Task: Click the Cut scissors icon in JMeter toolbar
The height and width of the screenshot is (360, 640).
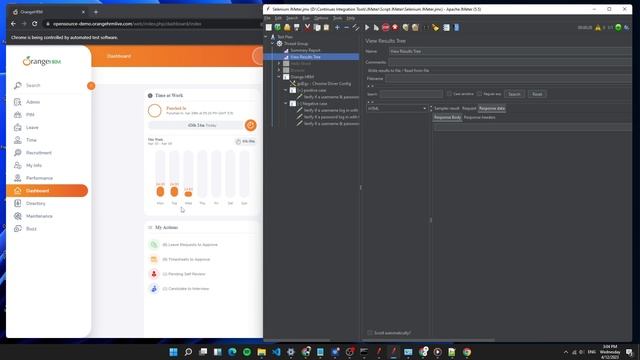Action: point(307,27)
